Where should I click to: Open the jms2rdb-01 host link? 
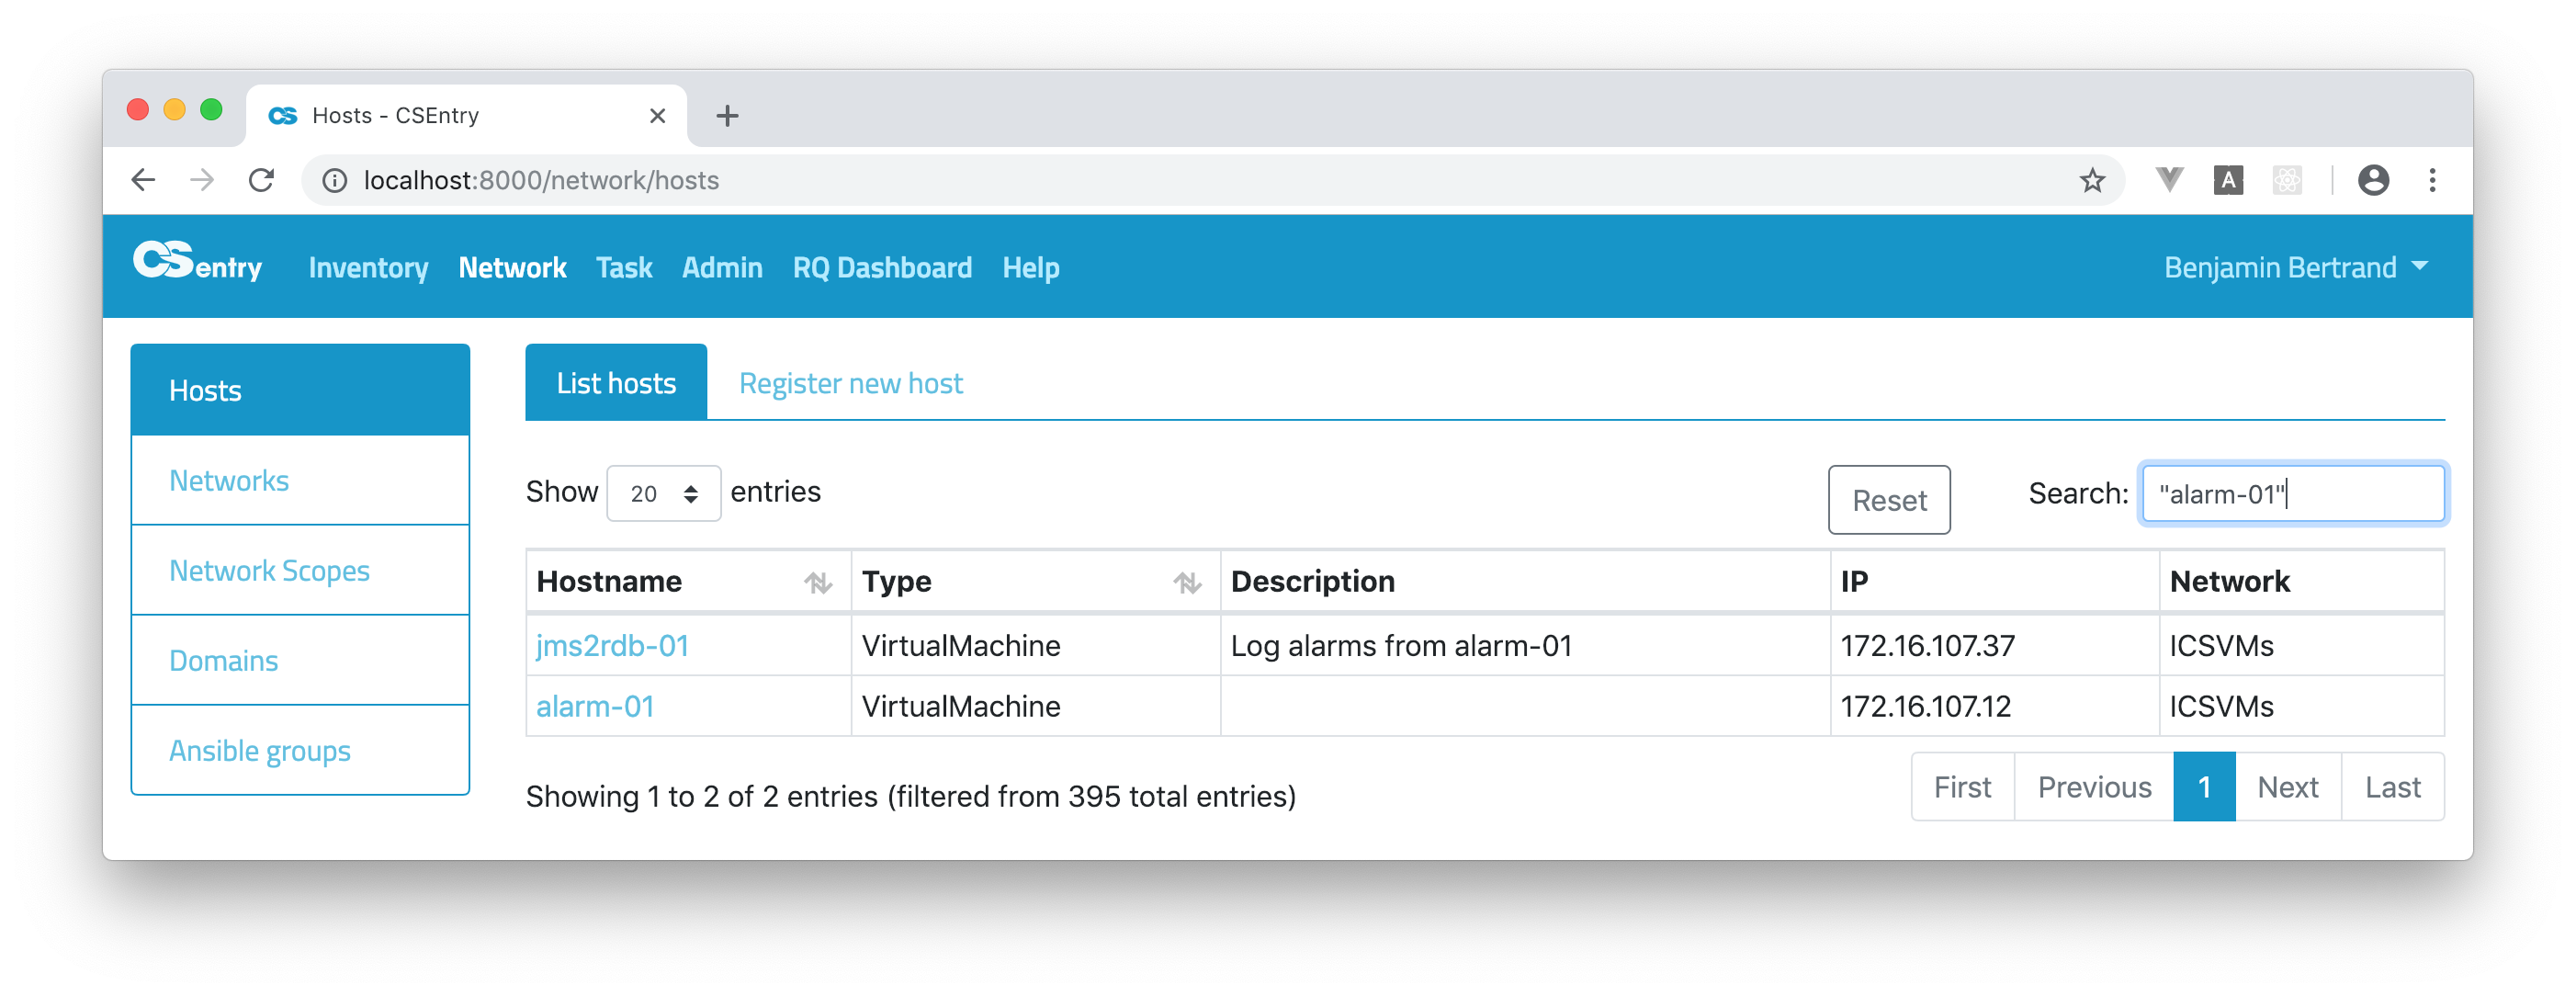pyautogui.click(x=612, y=646)
